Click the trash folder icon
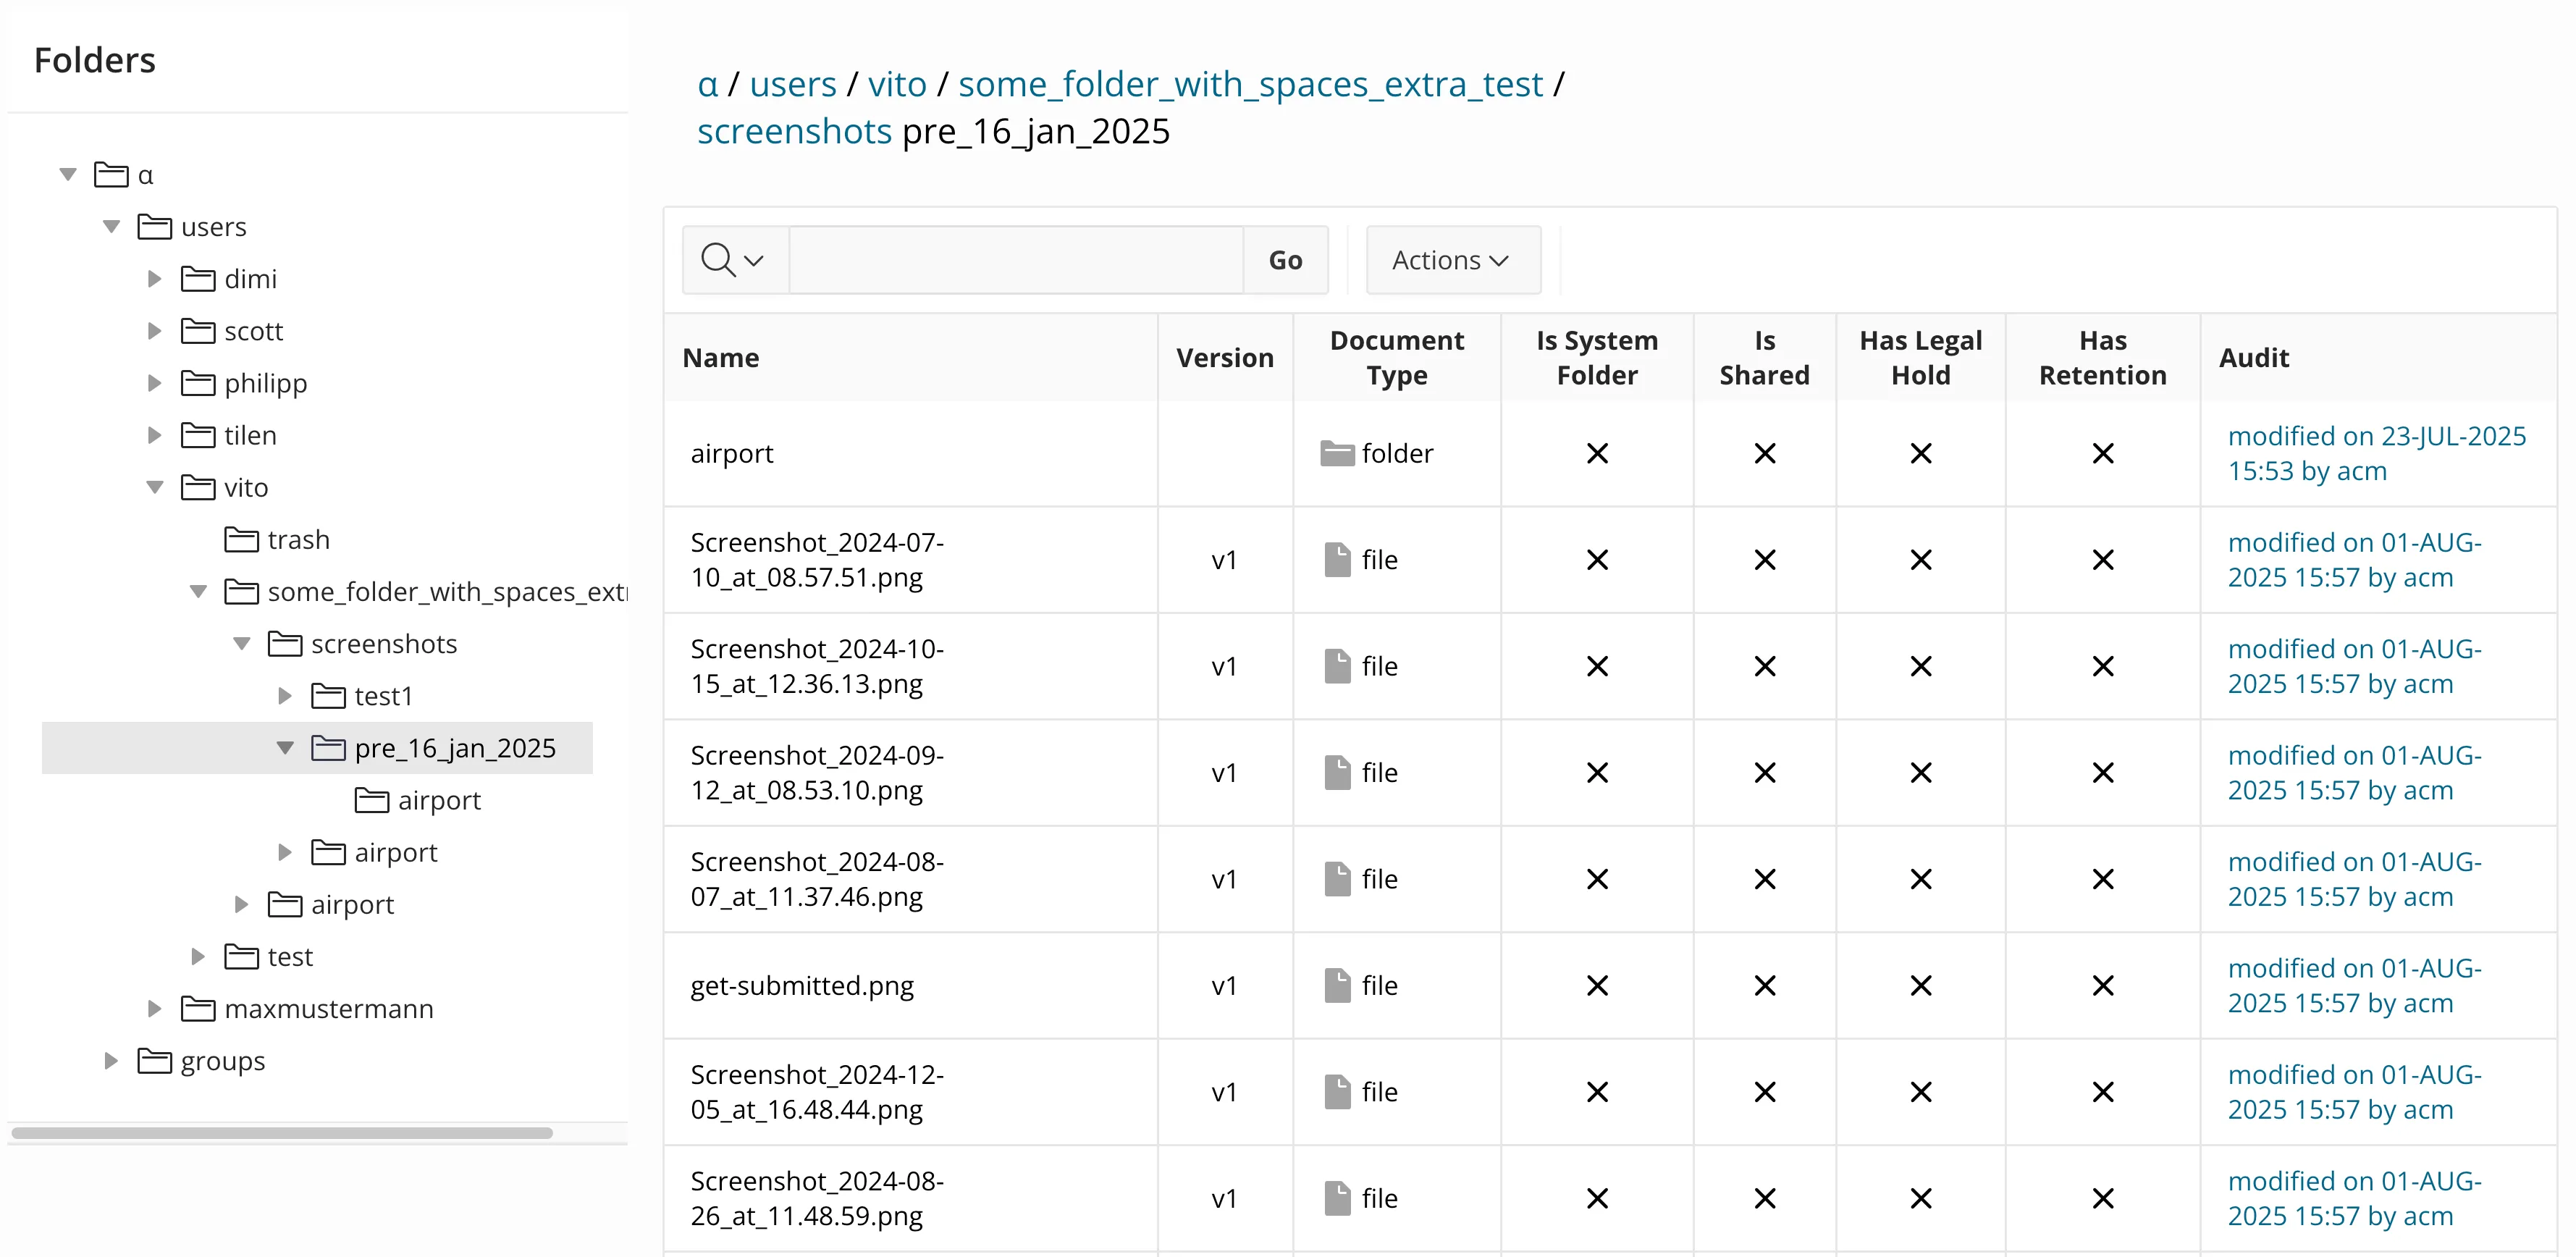The image size is (2576, 1257). coord(241,540)
